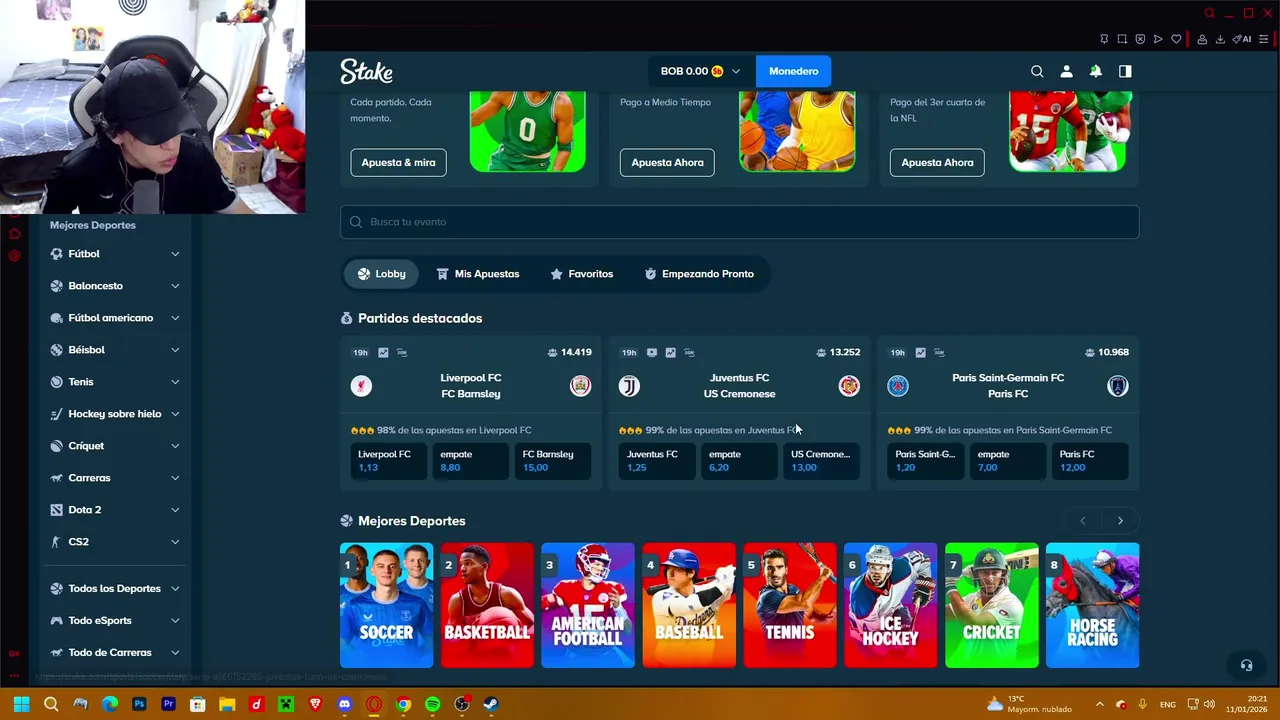Open the browser AI assistant icon
The image size is (1280, 720).
[x=1241, y=39]
